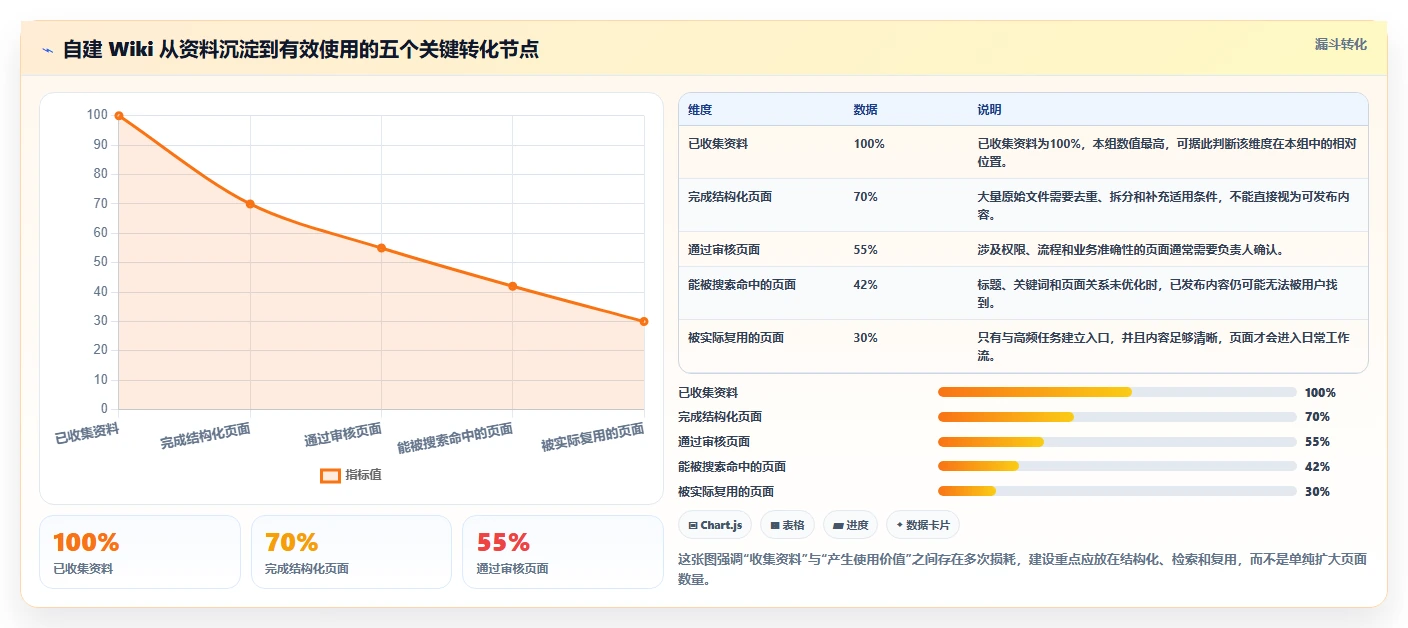The height and width of the screenshot is (628, 1408).
Task: Click the 已收集资料 label beside its progress bar
Action: pos(708,393)
